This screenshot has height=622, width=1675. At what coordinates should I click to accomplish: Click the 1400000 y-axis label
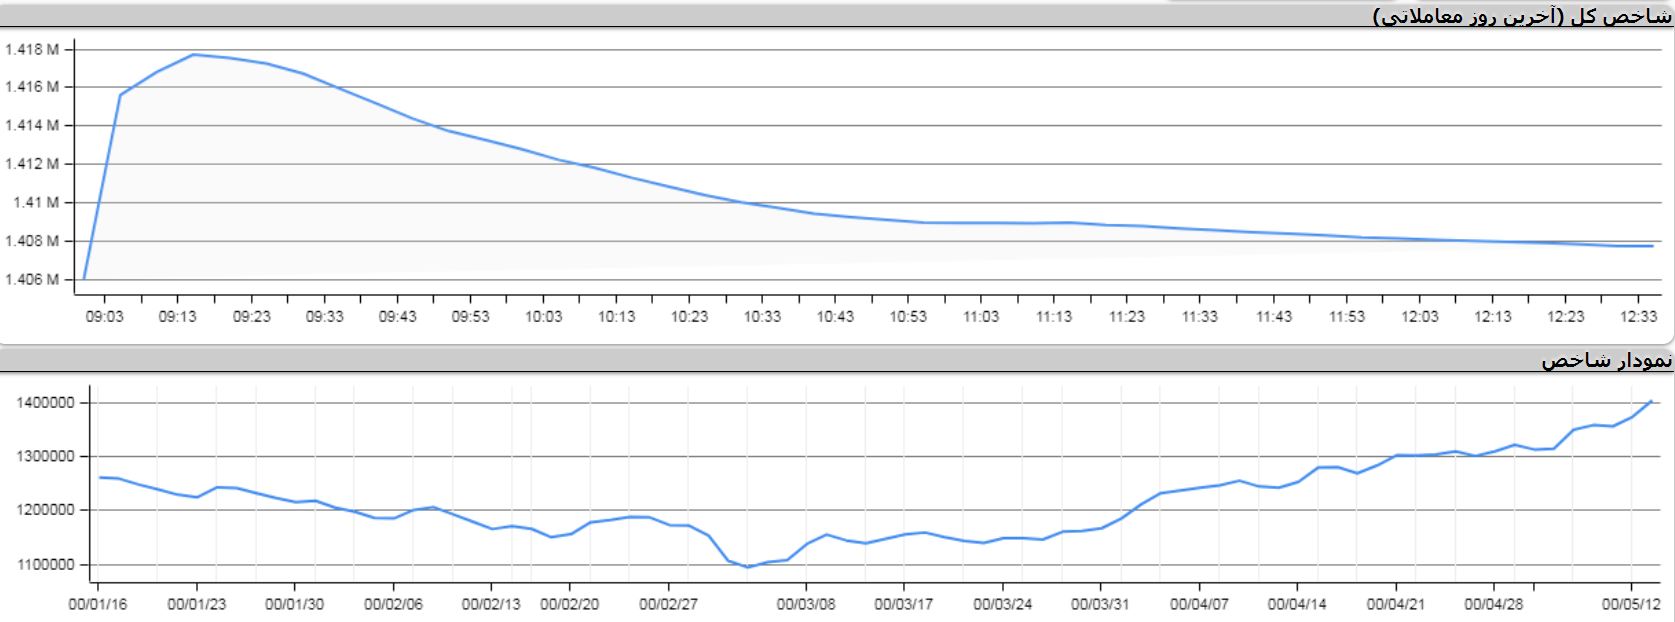tap(45, 403)
